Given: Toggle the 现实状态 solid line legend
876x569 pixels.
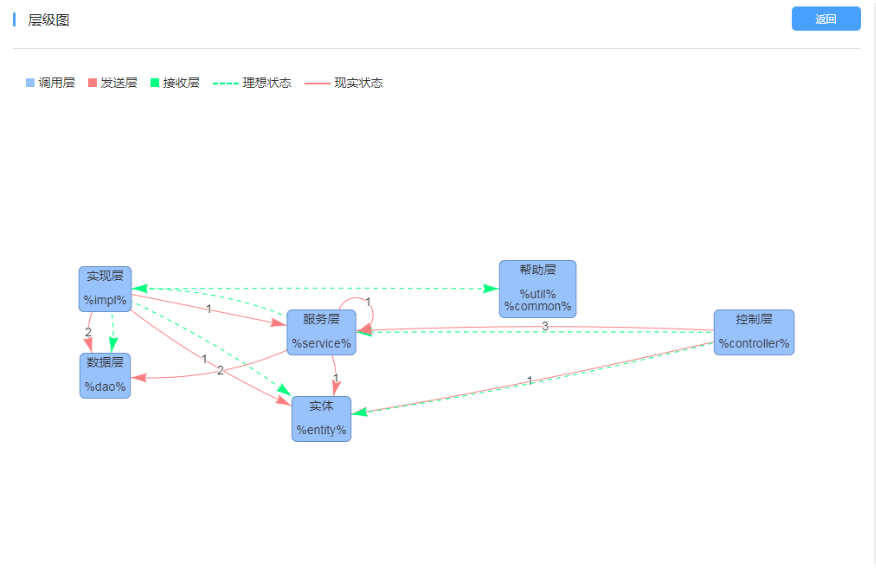Looking at the screenshot, I should click(344, 83).
